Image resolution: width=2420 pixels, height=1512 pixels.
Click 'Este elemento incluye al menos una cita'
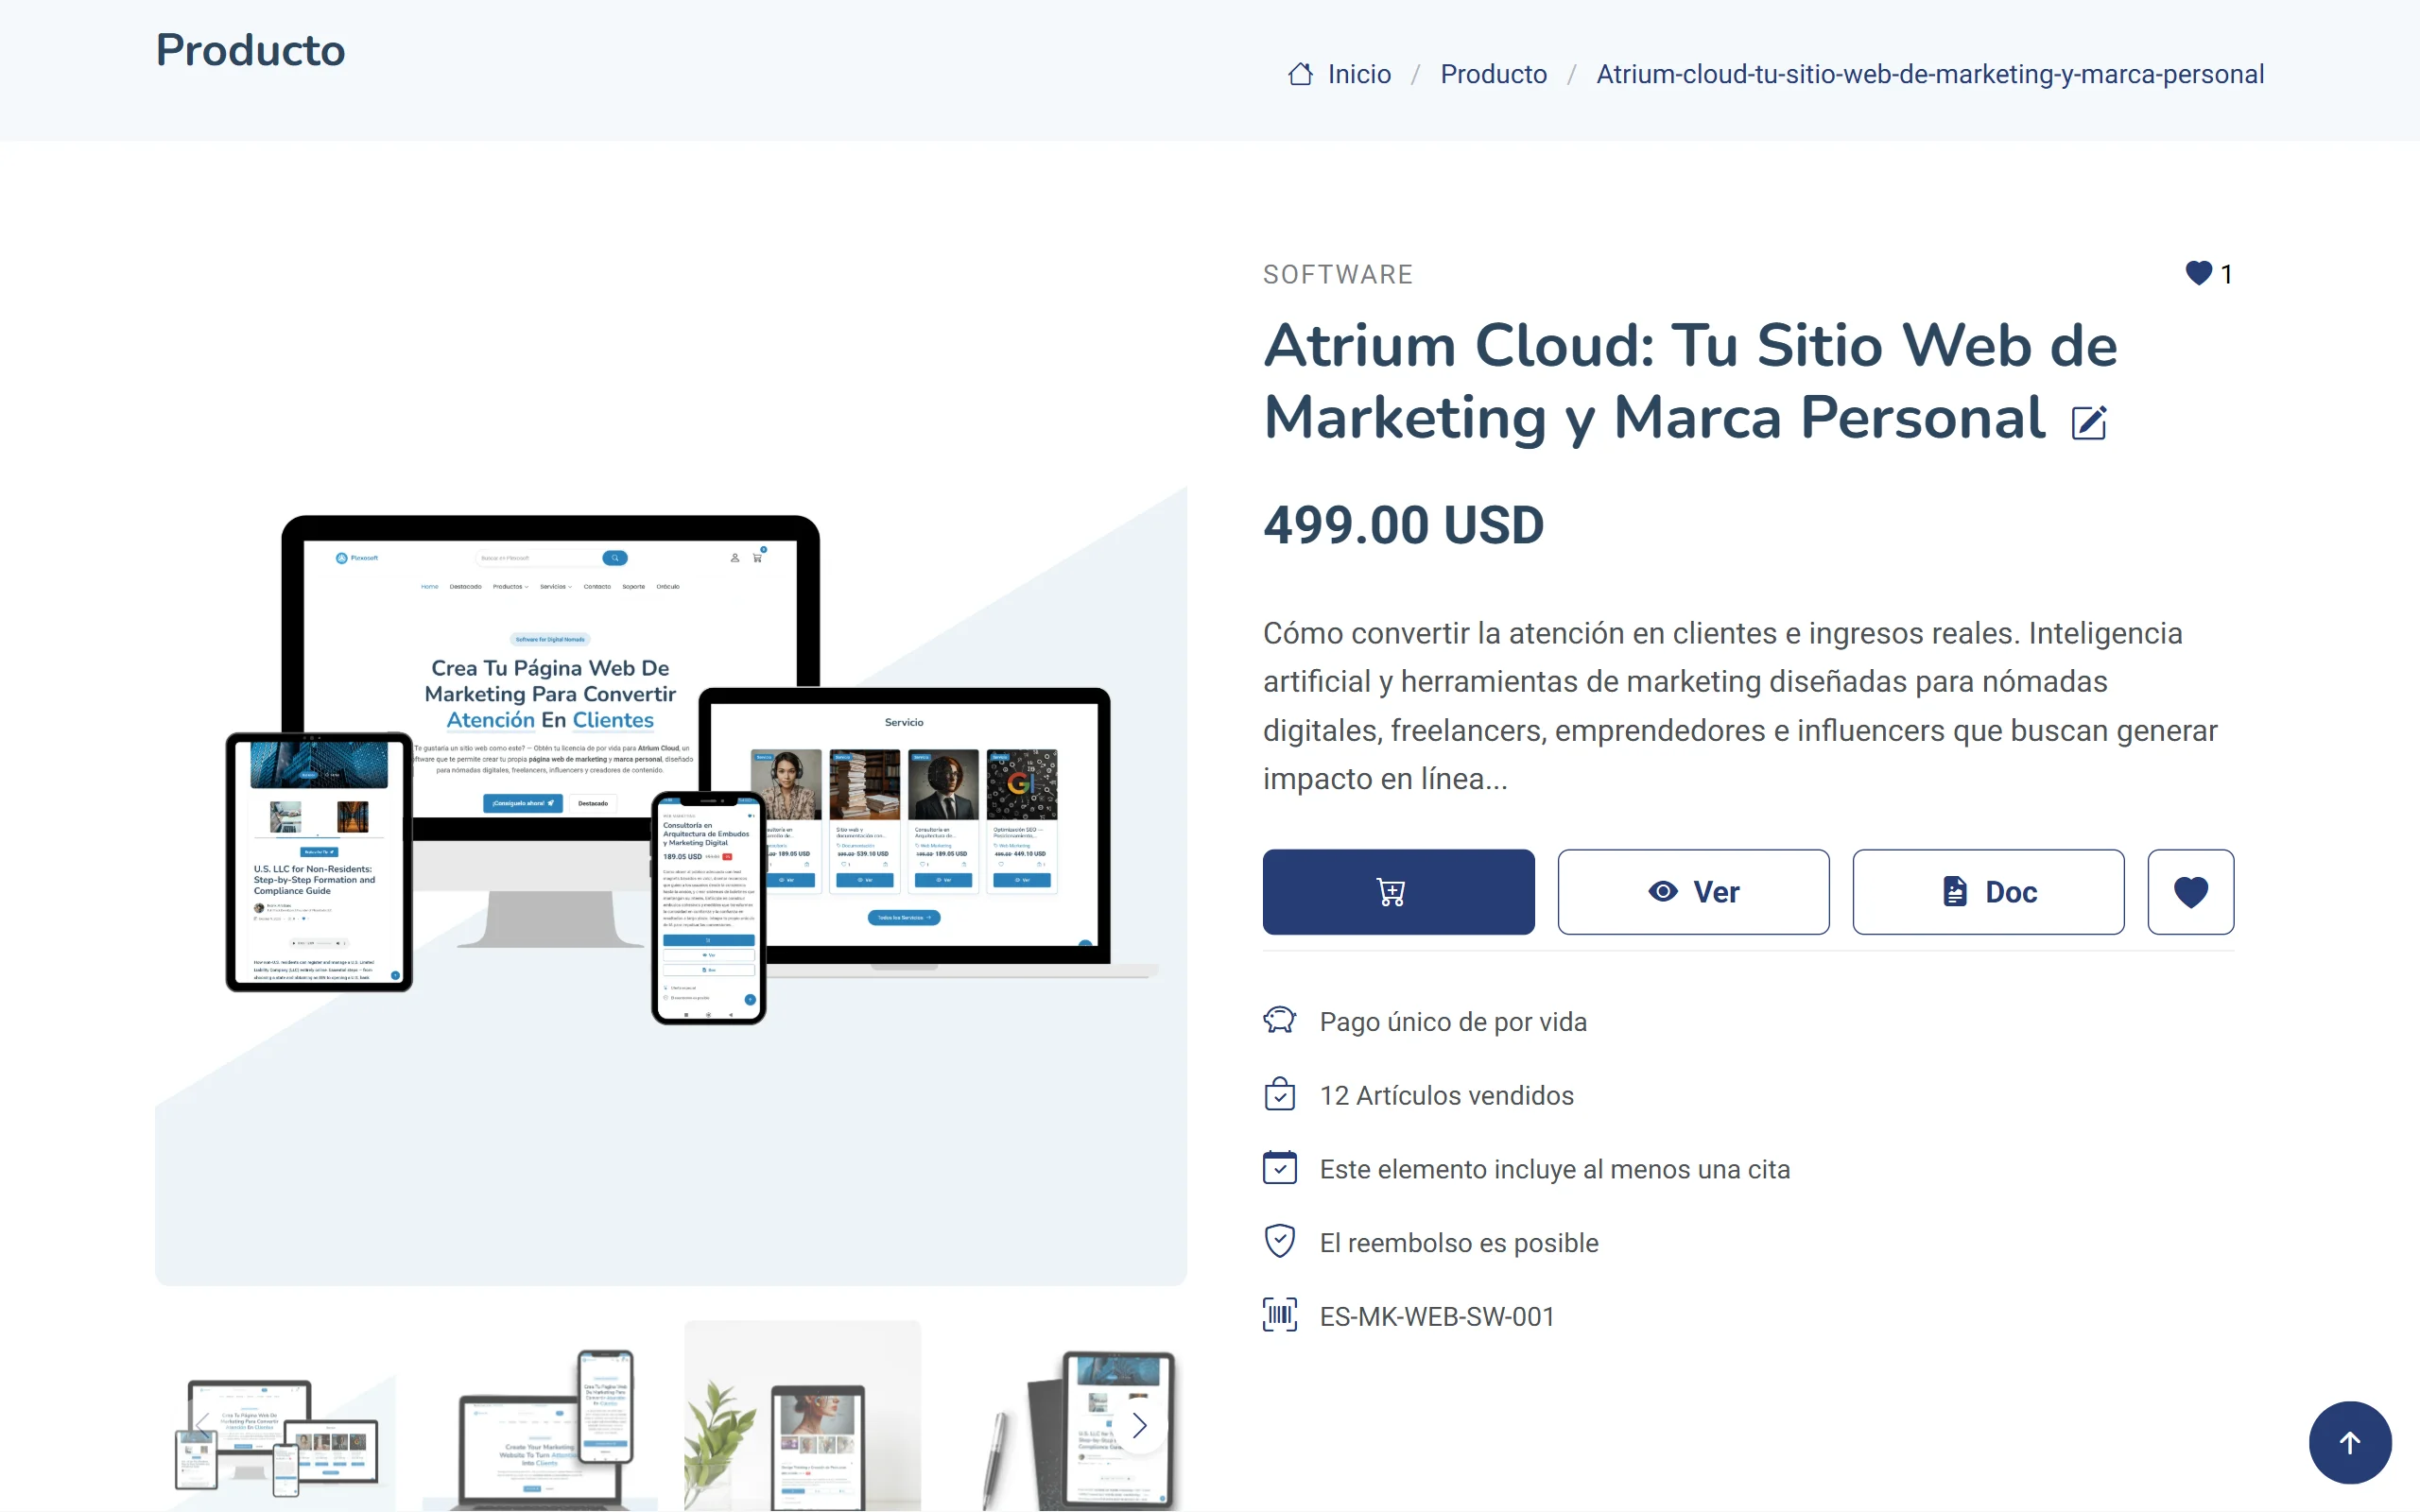coord(1554,1169)
